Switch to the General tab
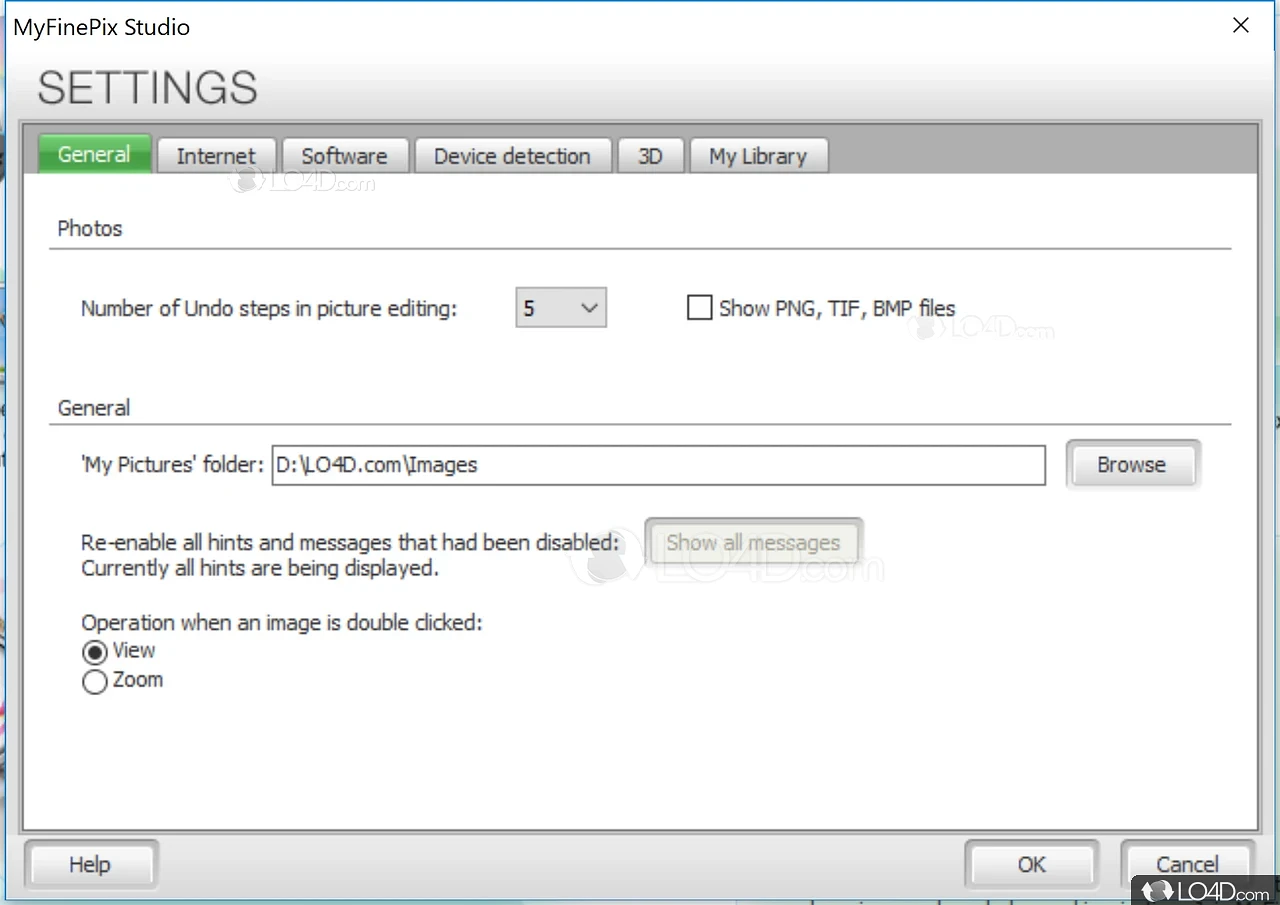The width and height of the screenshot is (1280, 905). [94, 154]
